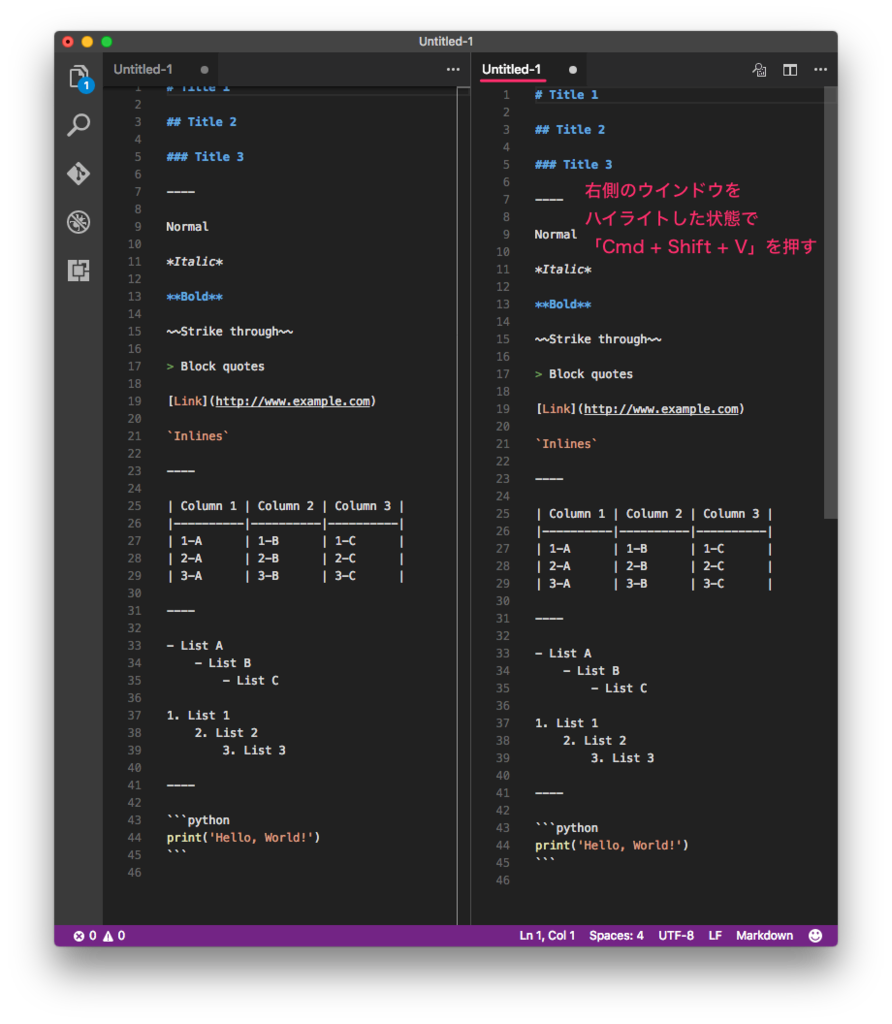This screenshot has width=892, height=1024.
Task: Click example.com link in right editor
Action: point(661,409)
